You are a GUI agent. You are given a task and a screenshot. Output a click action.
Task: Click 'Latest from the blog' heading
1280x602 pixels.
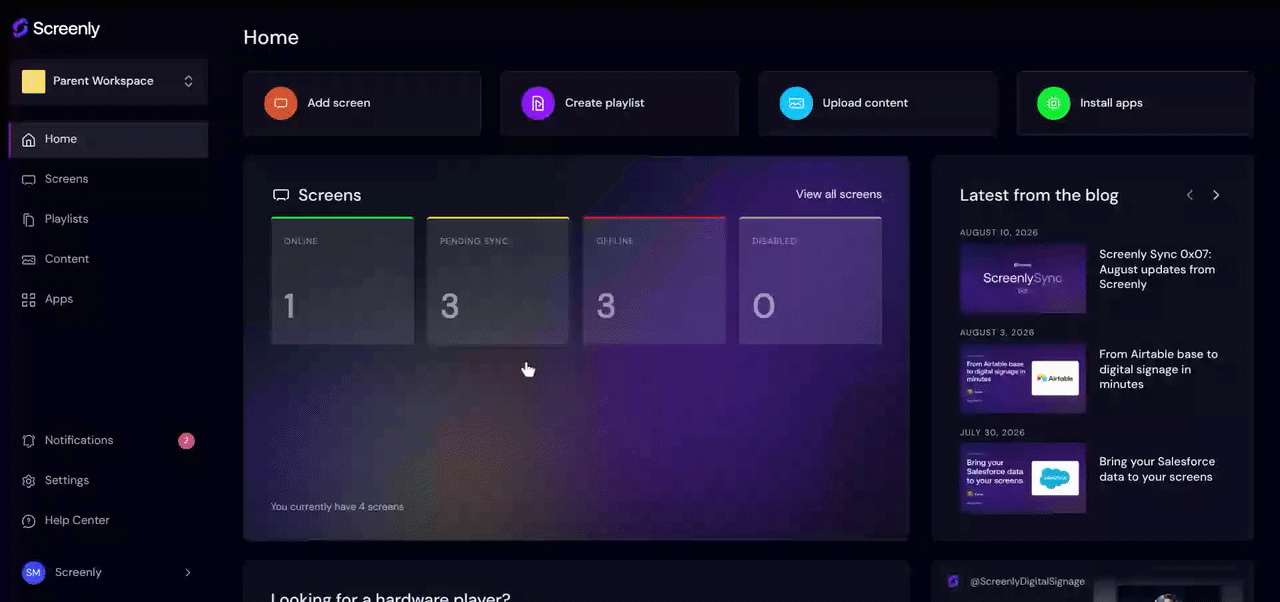pos(1039,195)
